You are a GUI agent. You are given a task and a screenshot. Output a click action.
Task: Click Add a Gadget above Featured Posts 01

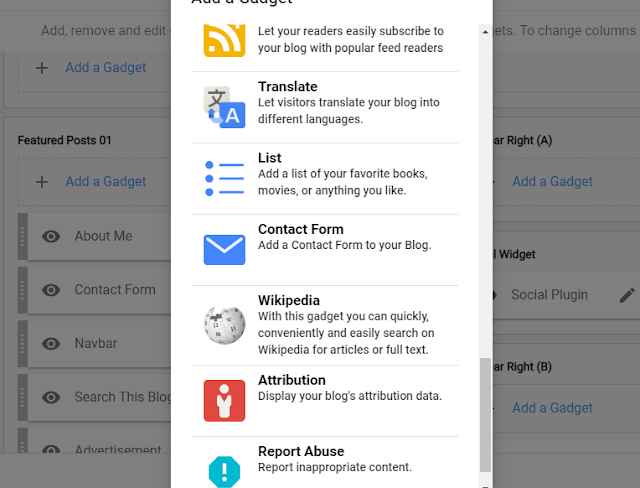[x=106, y=67]
